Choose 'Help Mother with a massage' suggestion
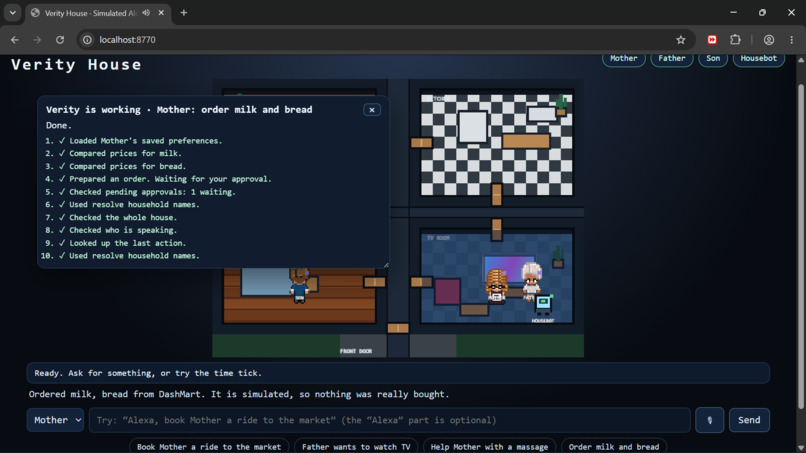 (489, 446)
